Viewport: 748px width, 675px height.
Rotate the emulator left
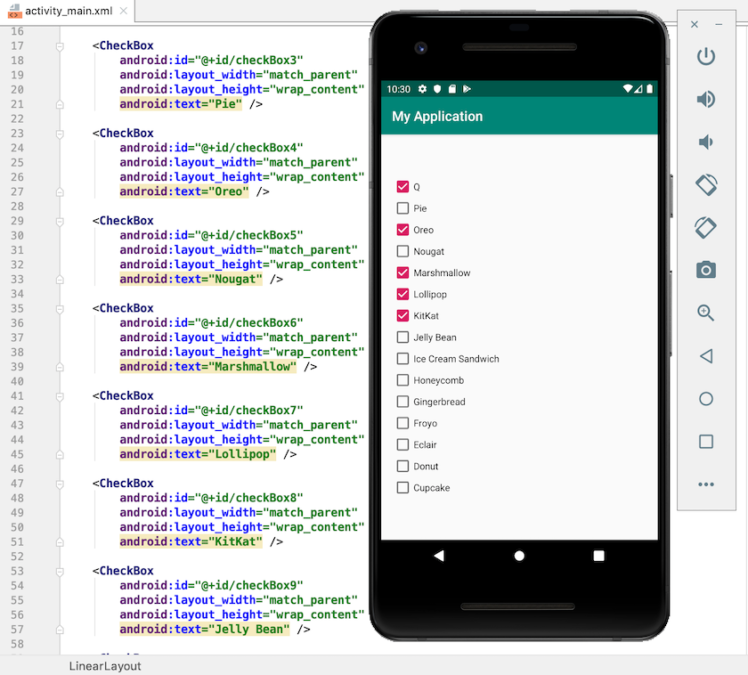coord(706,185)
